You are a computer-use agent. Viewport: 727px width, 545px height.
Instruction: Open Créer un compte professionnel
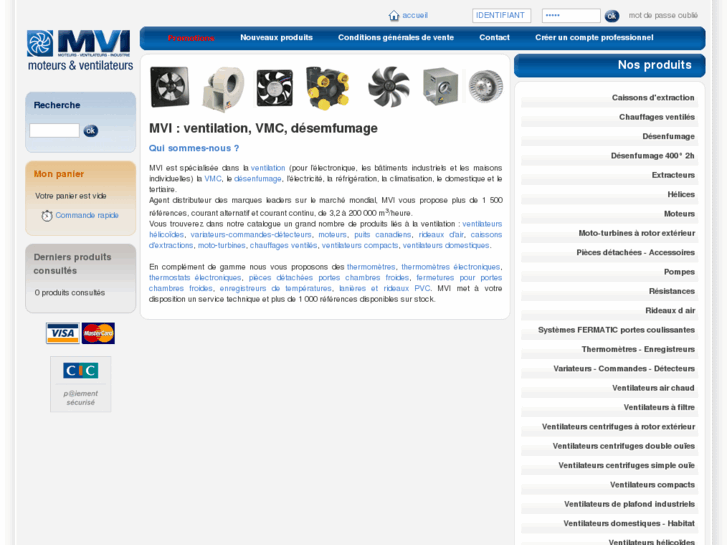(594, 38)
